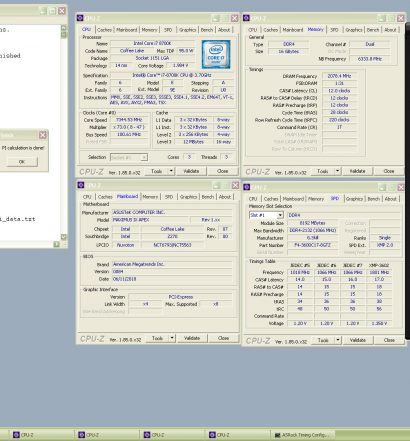
Task: Switch to the Caches tab in the CPU tab window
Action: pyautogui.click(x=104, y=30)
